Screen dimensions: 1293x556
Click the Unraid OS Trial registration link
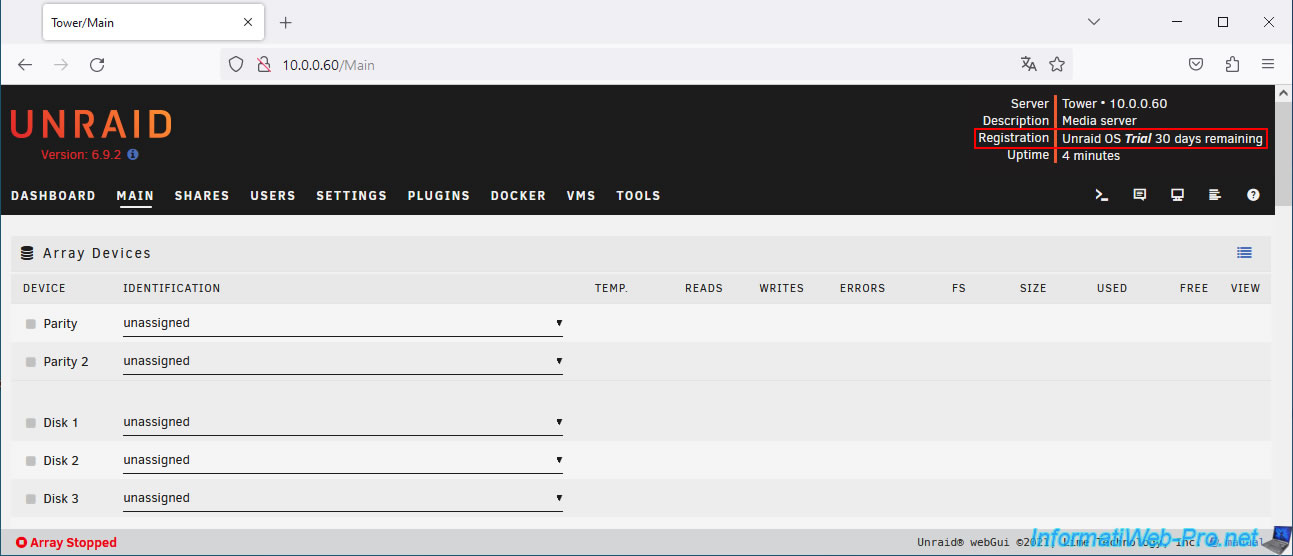click(1161, 139)
